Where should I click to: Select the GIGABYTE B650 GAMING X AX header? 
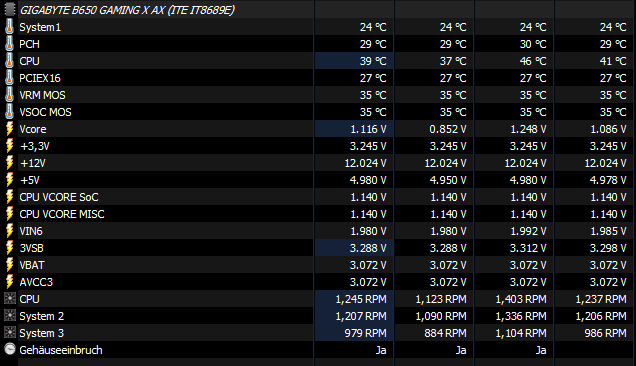[127, 10]
